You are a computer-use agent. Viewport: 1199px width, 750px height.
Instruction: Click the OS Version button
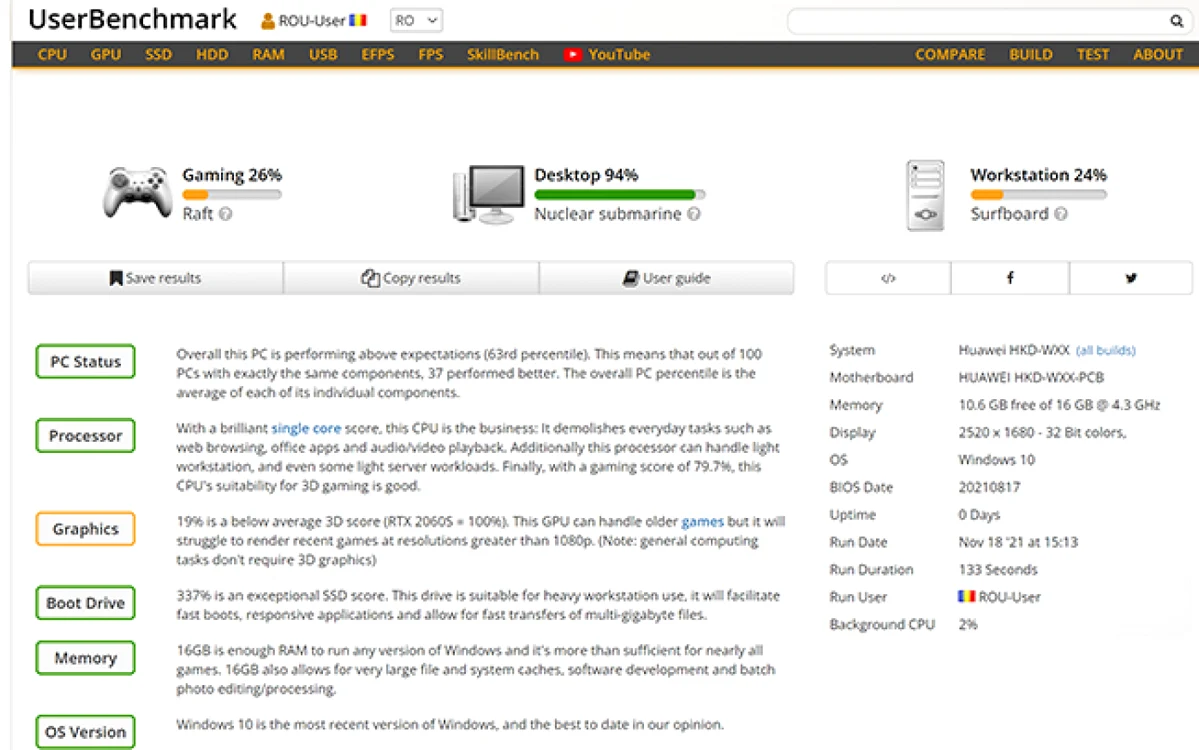tap(86, 732)
